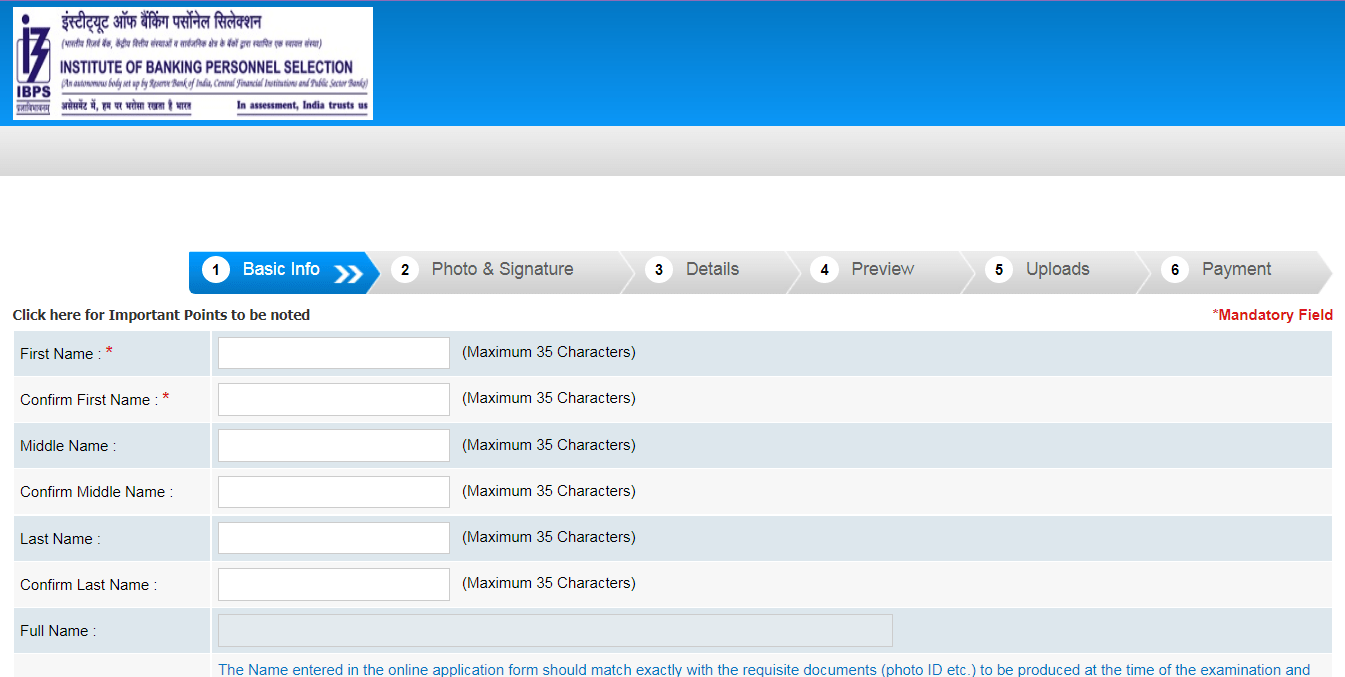Click the First Name row label
The image size is (1345, 677).
pyautogui.click(x=60, y=354)
